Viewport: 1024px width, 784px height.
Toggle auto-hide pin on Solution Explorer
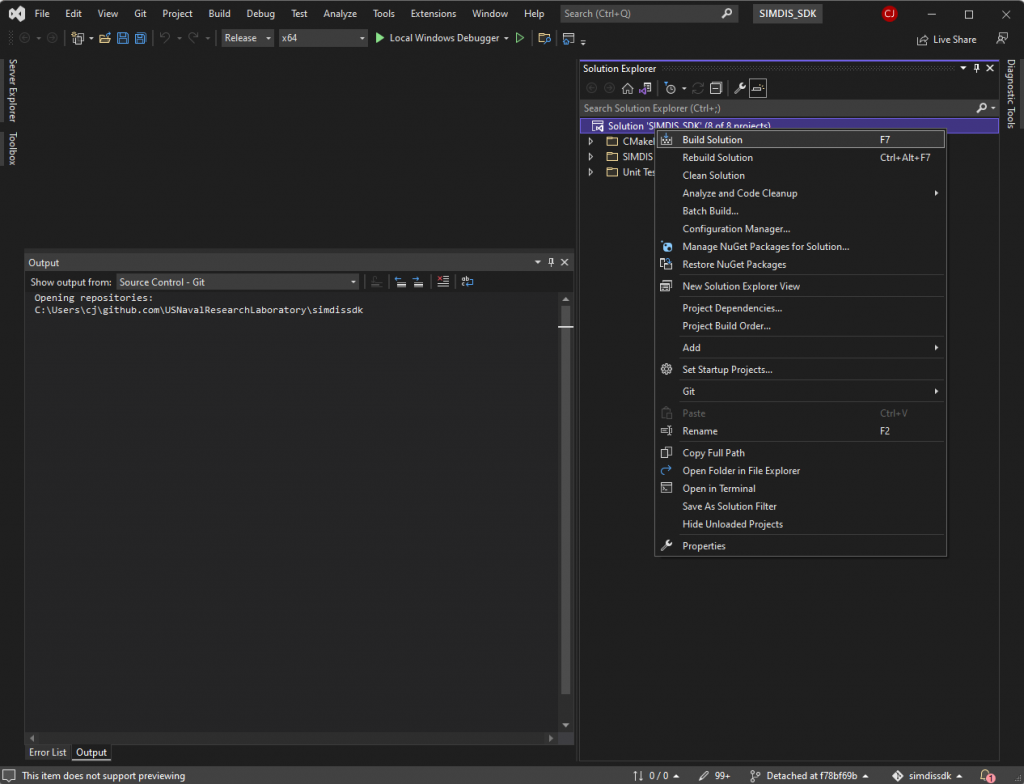point(976,69)
